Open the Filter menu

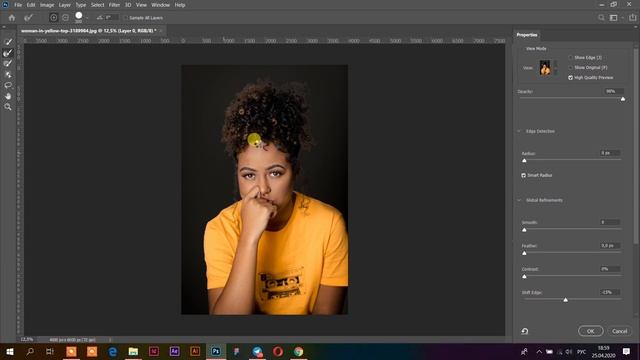114,5
